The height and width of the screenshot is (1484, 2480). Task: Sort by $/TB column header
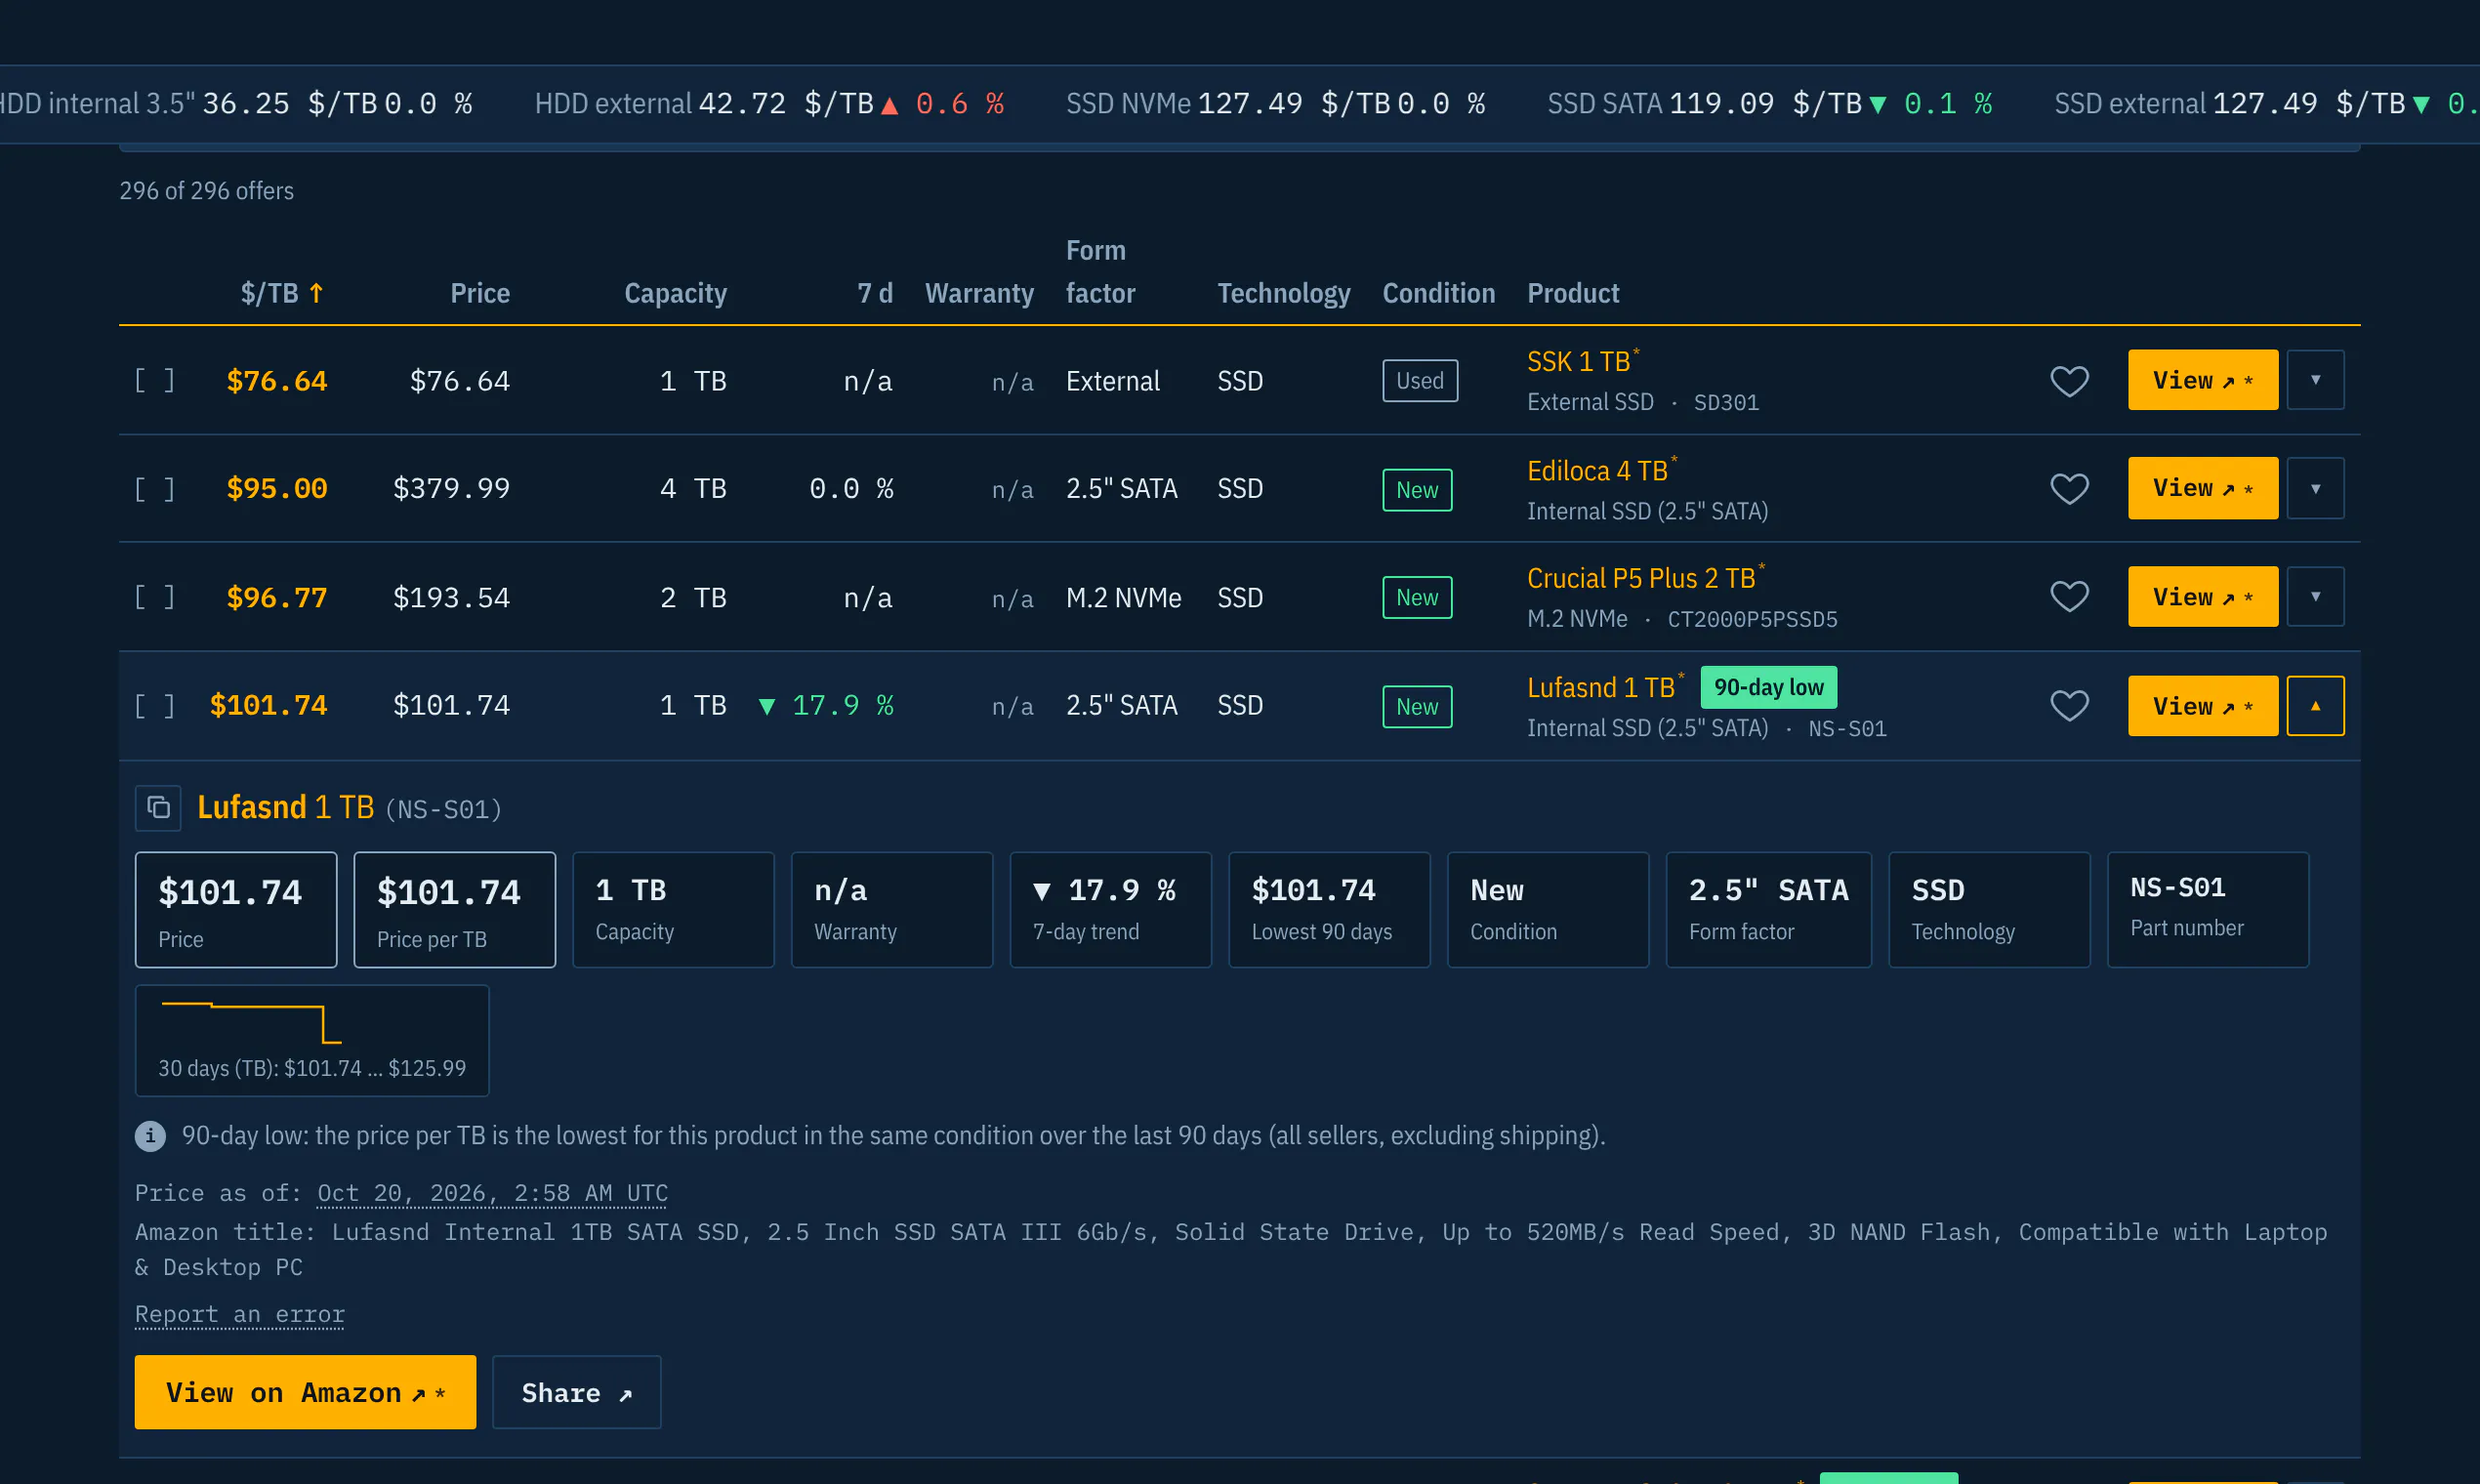click(282, 293)
